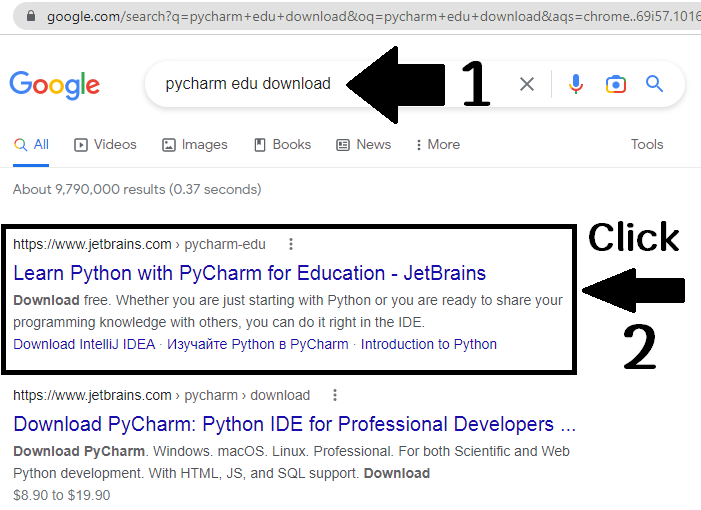
Task: Clear the search query with the X icon
Action: [x=527, y=84]
